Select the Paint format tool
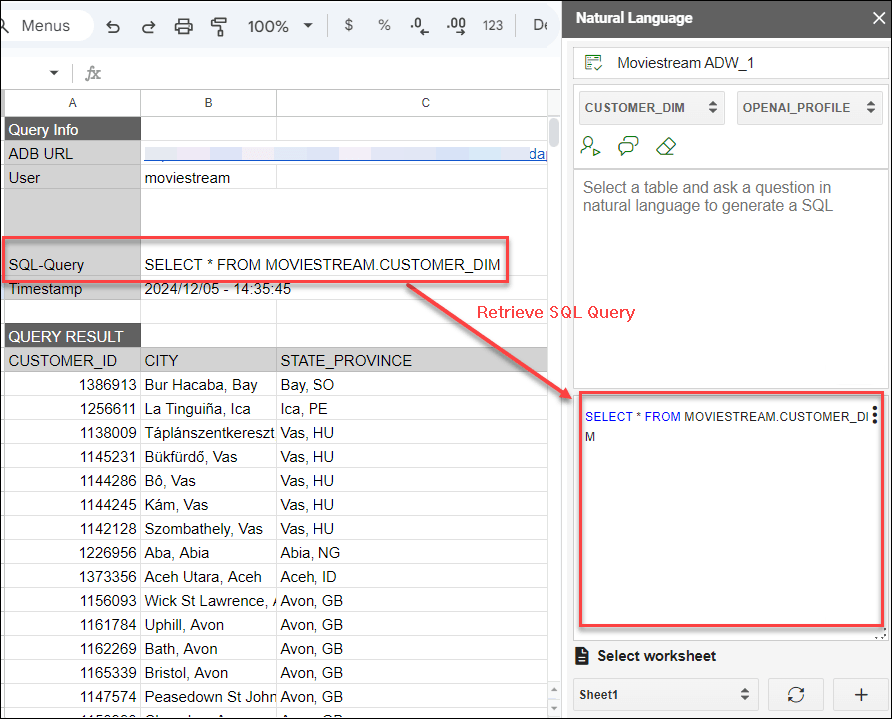892x719 pixels. [x=219, y=27]
